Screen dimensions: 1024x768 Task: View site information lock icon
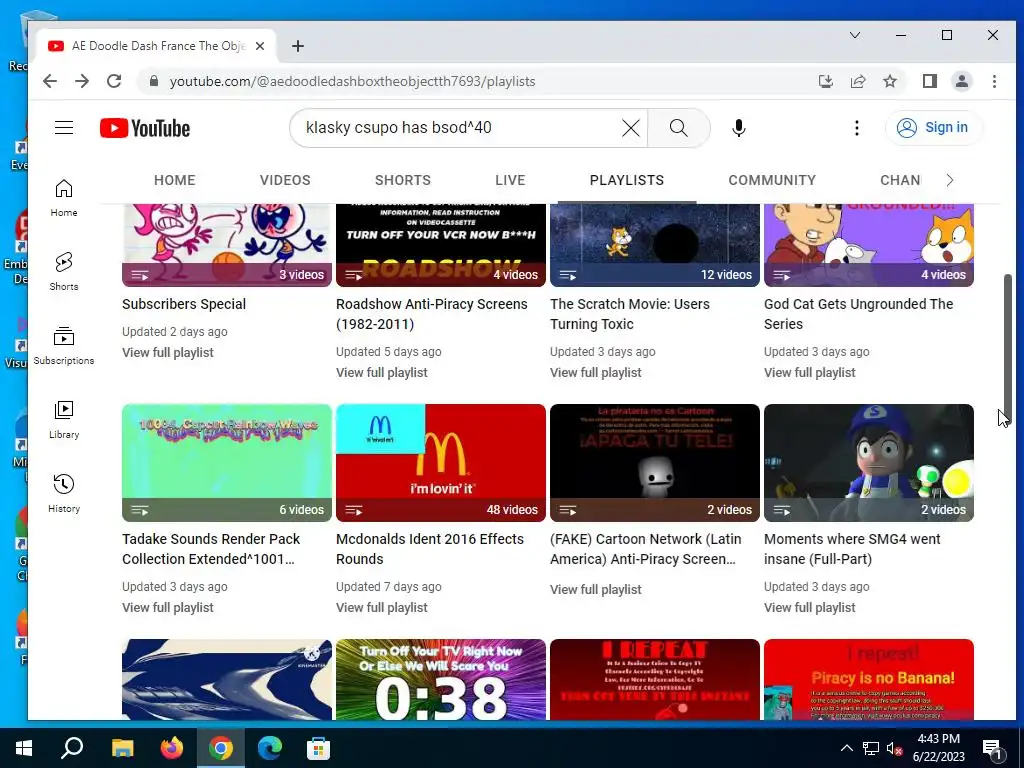coord(154,81)
